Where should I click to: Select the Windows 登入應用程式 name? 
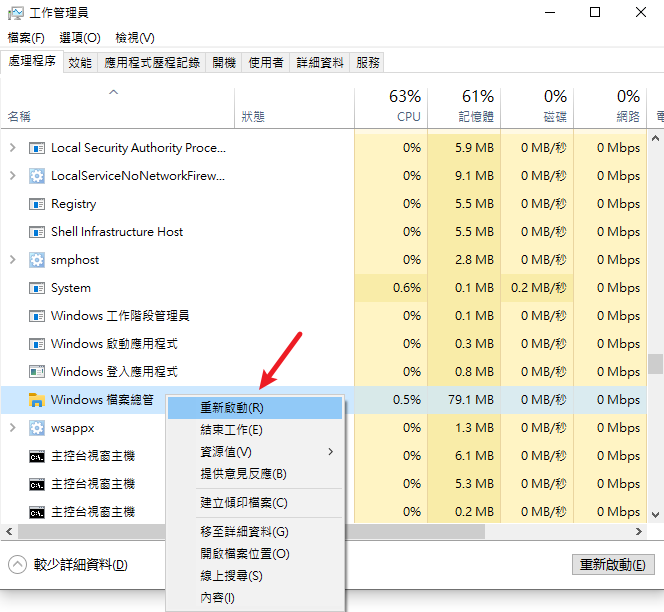[114, 372]
